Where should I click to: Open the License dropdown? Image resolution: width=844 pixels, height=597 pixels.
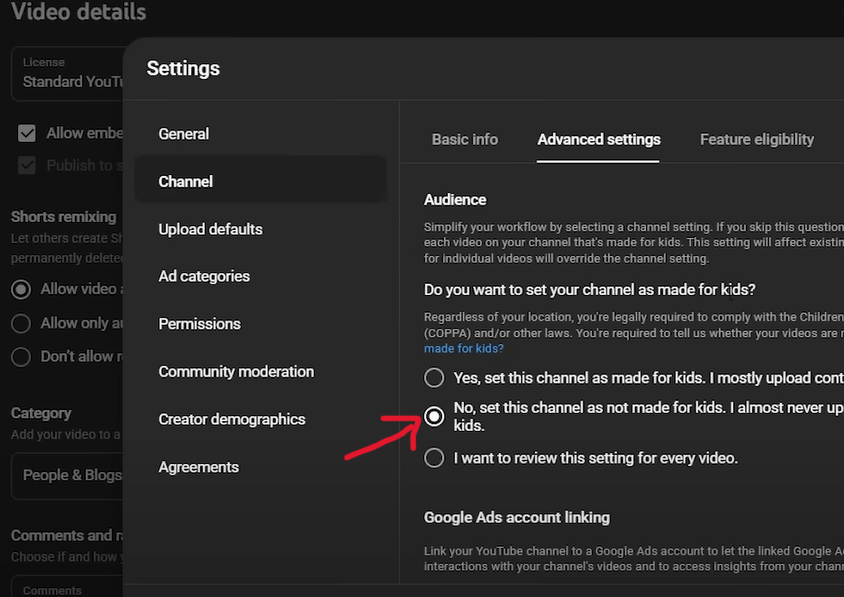pos(68,74)
